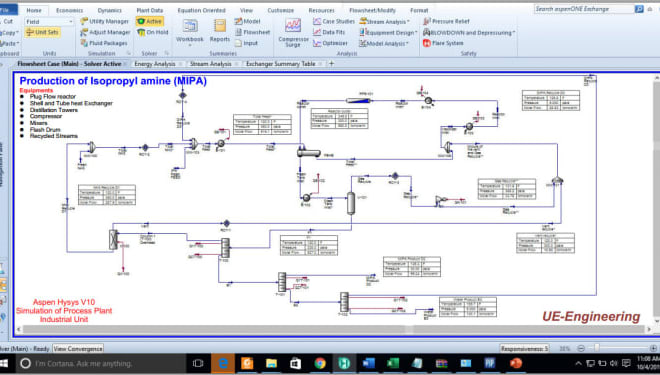Viewport: 660px width, 375px height.
Task: Expand the Model Analysis menu
Action: click(384, 43)
